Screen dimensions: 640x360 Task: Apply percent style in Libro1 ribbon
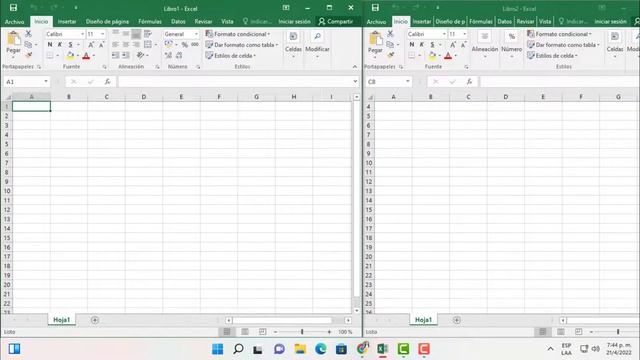184,44
